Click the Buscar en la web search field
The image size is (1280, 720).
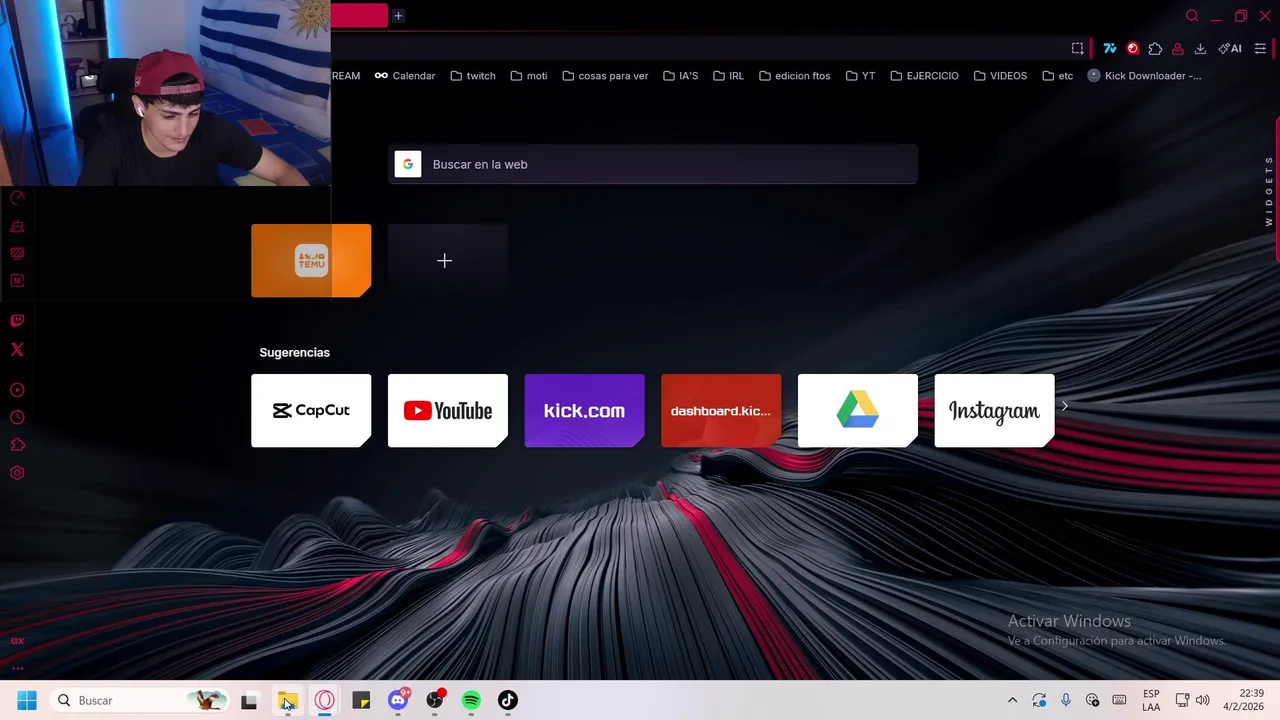[x=653, y=164]
